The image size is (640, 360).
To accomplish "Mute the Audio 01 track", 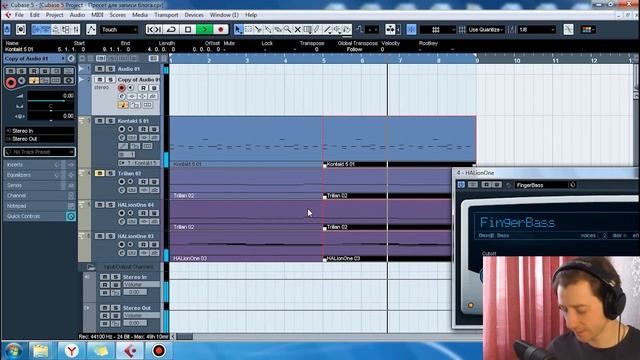I will pos(99,69).
